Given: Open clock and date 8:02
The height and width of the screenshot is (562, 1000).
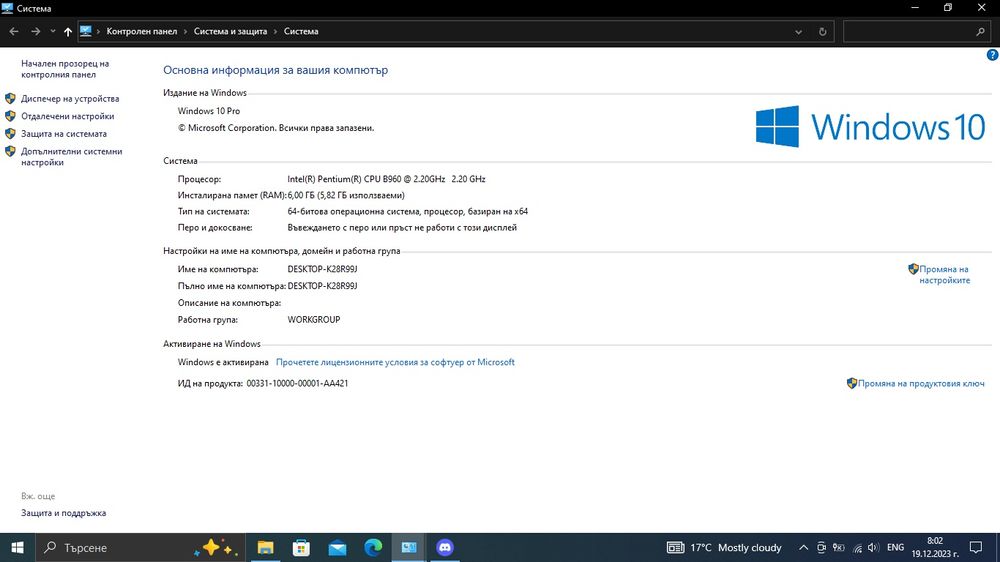Looking at the screenshot, I should click(935, 547).
